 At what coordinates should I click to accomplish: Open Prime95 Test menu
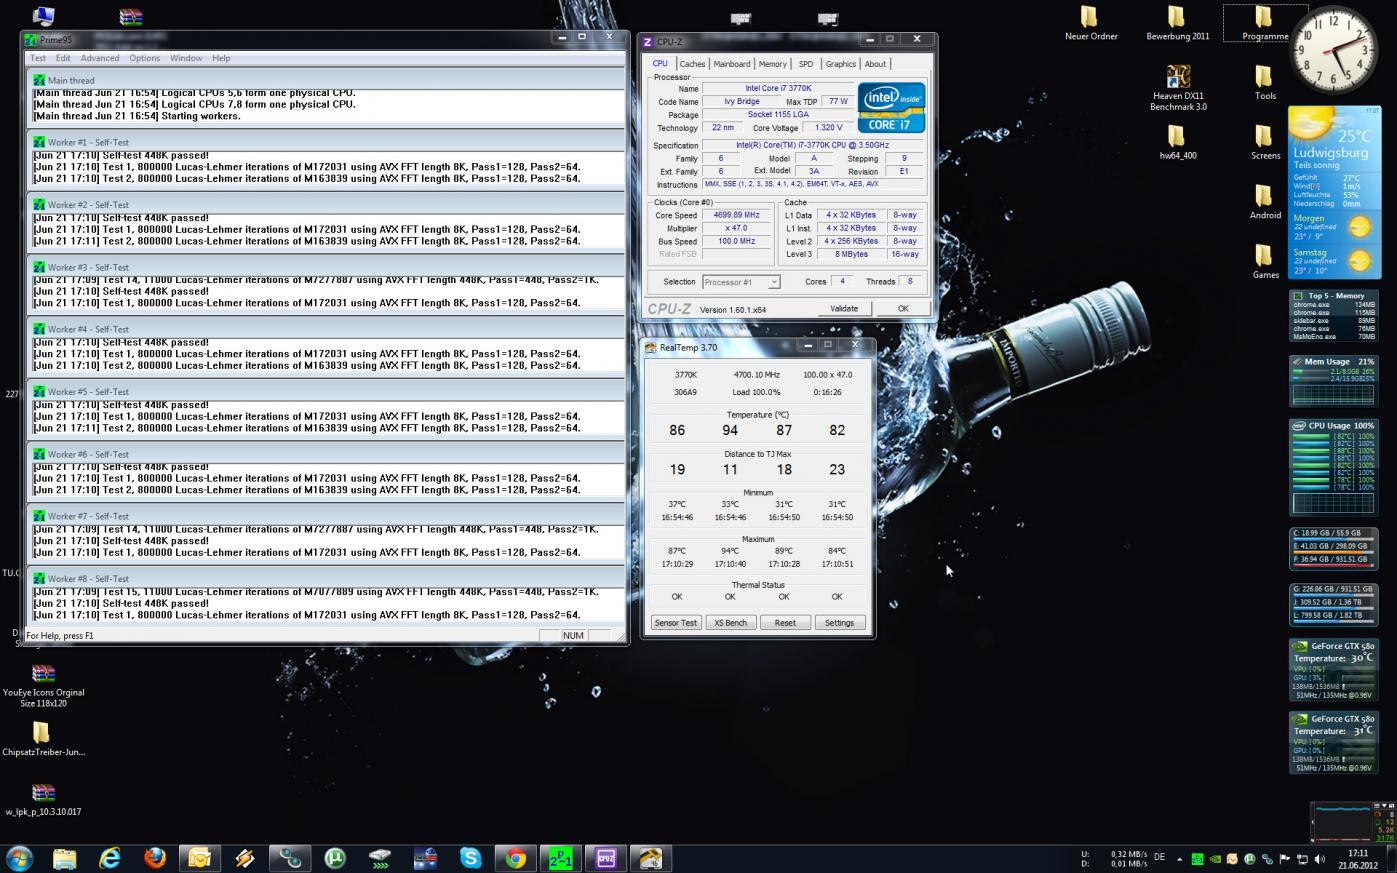click(x=38, y=58)
